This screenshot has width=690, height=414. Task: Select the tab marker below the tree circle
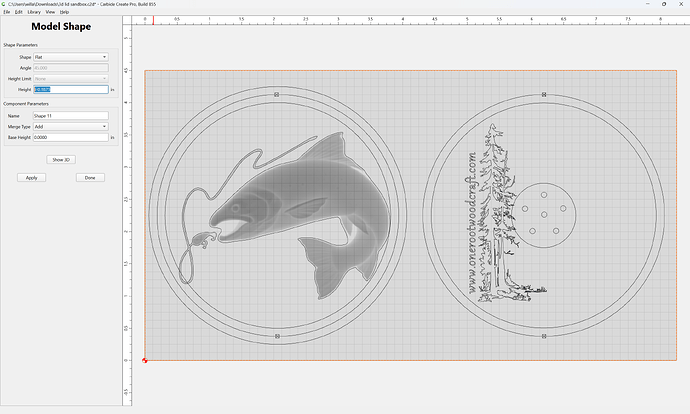(x=544, y=336)
